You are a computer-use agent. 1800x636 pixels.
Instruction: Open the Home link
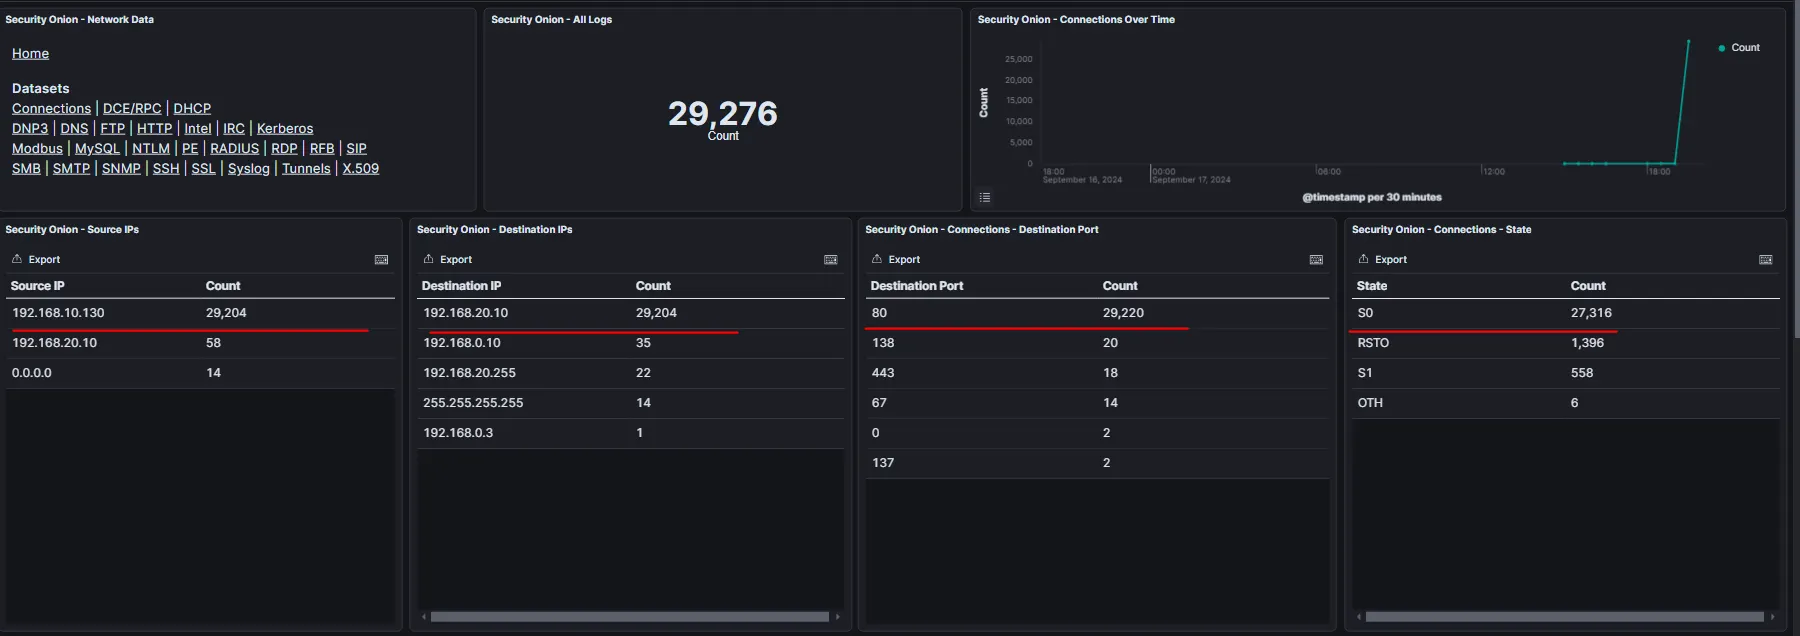click(30, 54)
